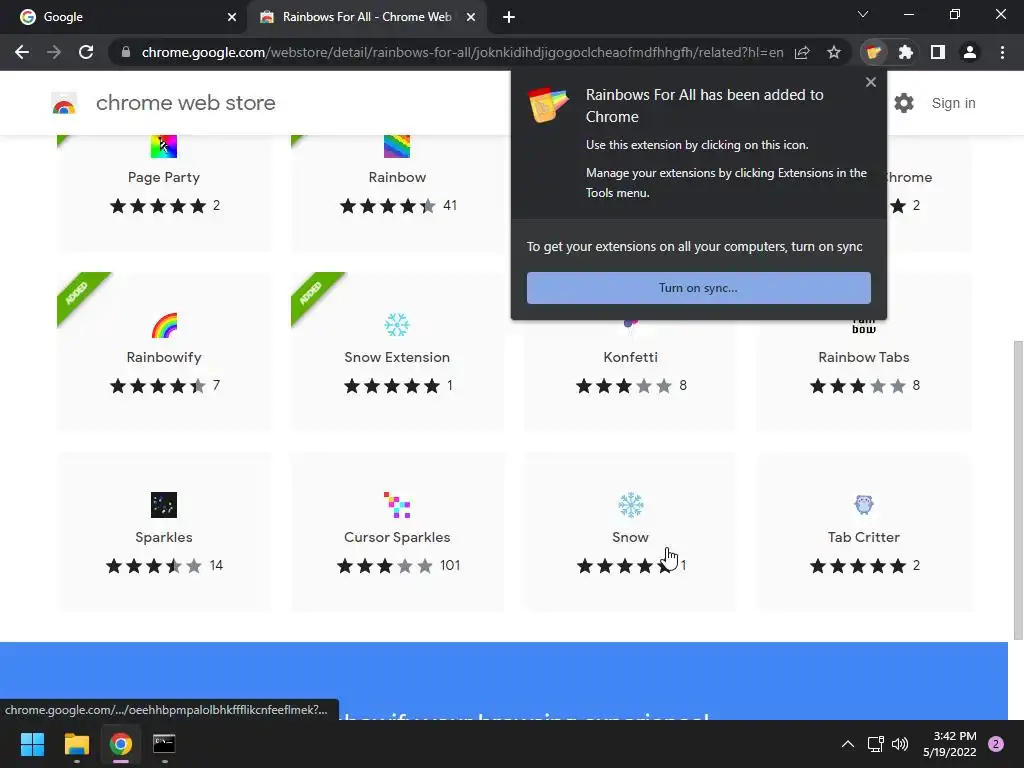Open the terminal app in taskbar
This screenshot has height=768, width=1024.
pos(164,744)
